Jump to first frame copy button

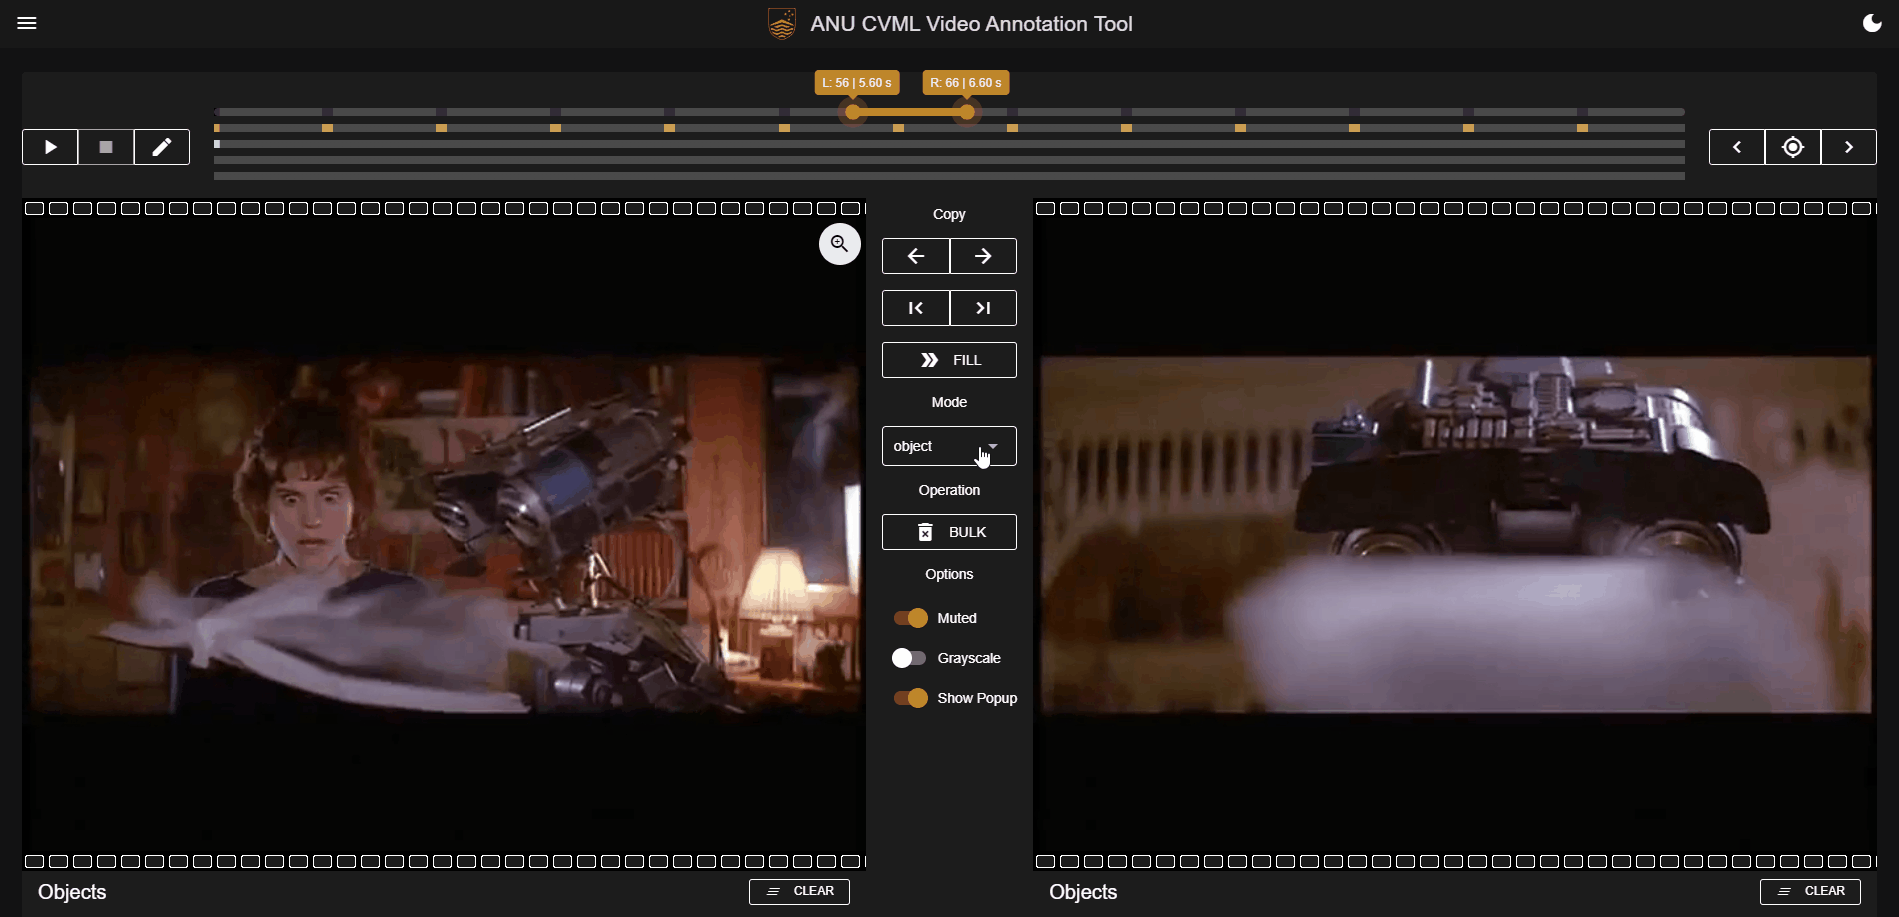coord(916,308)
